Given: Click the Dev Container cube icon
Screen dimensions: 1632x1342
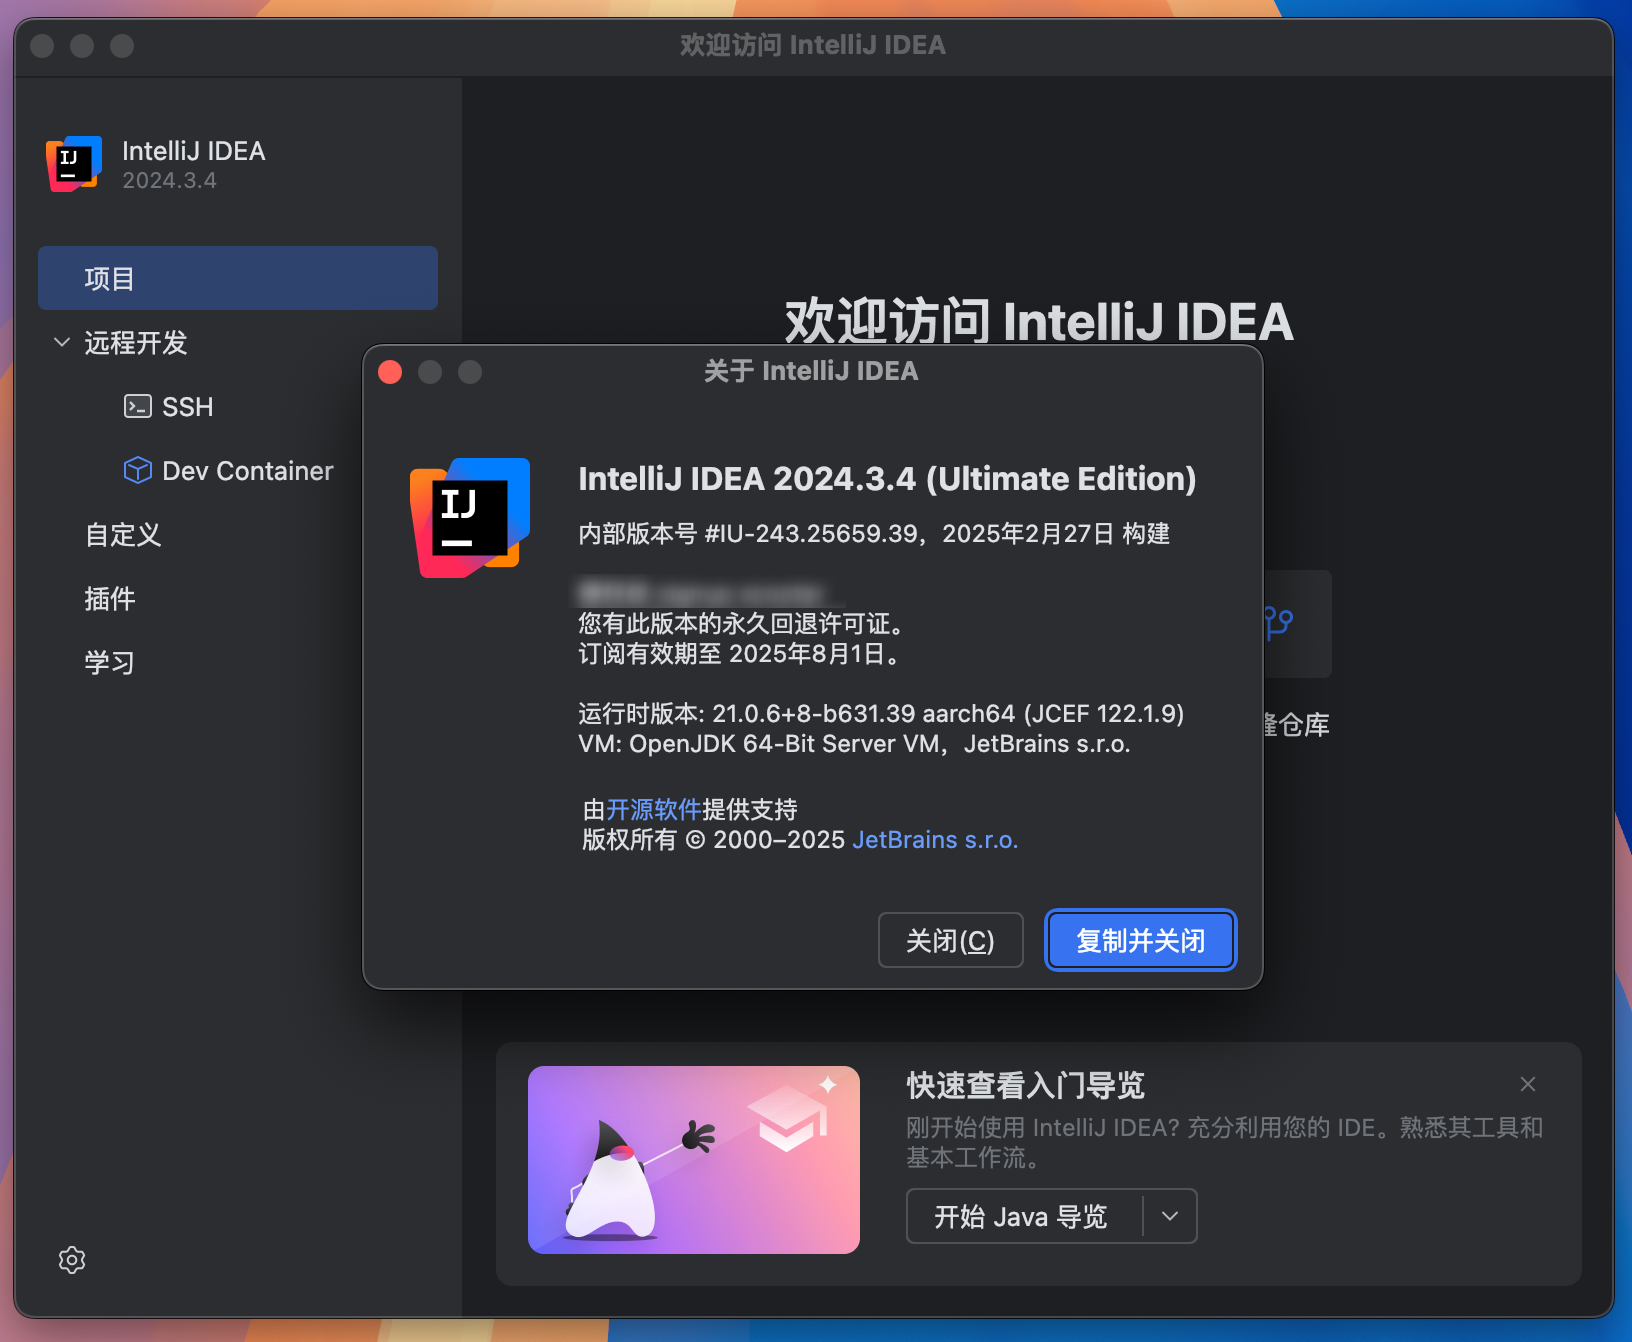Looking at the screenshot, I should (137, 470).
